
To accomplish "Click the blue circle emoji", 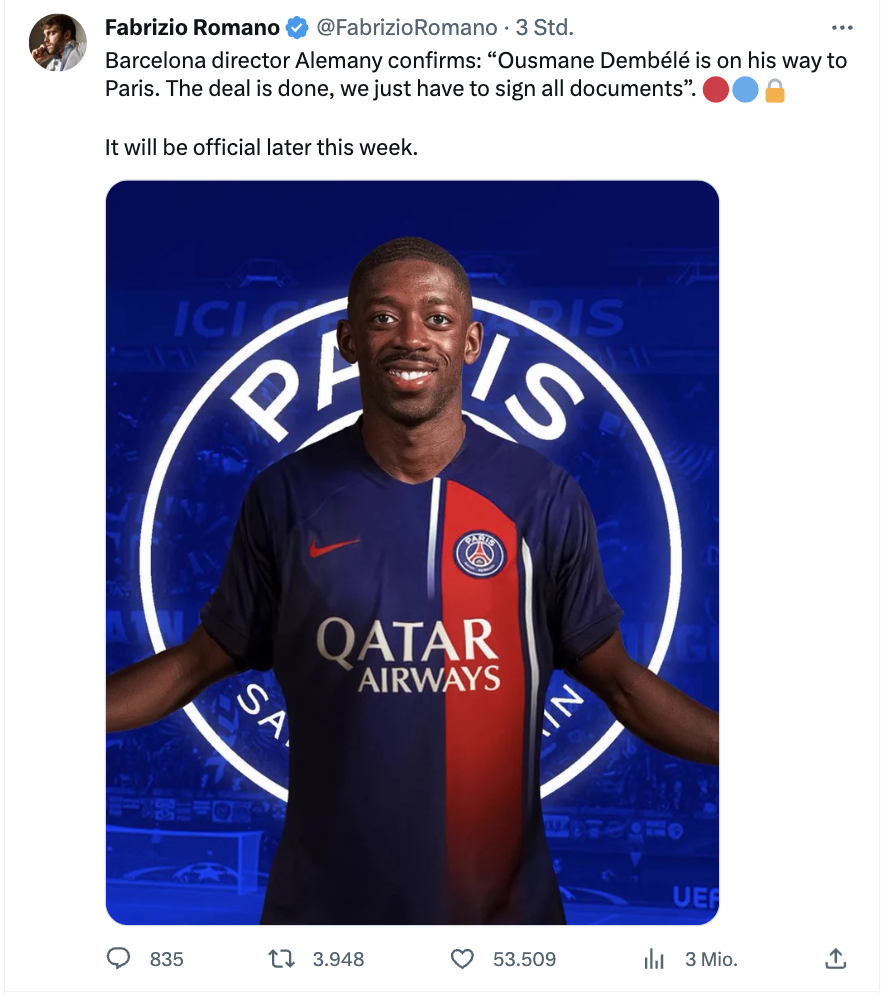I will 745,89.
